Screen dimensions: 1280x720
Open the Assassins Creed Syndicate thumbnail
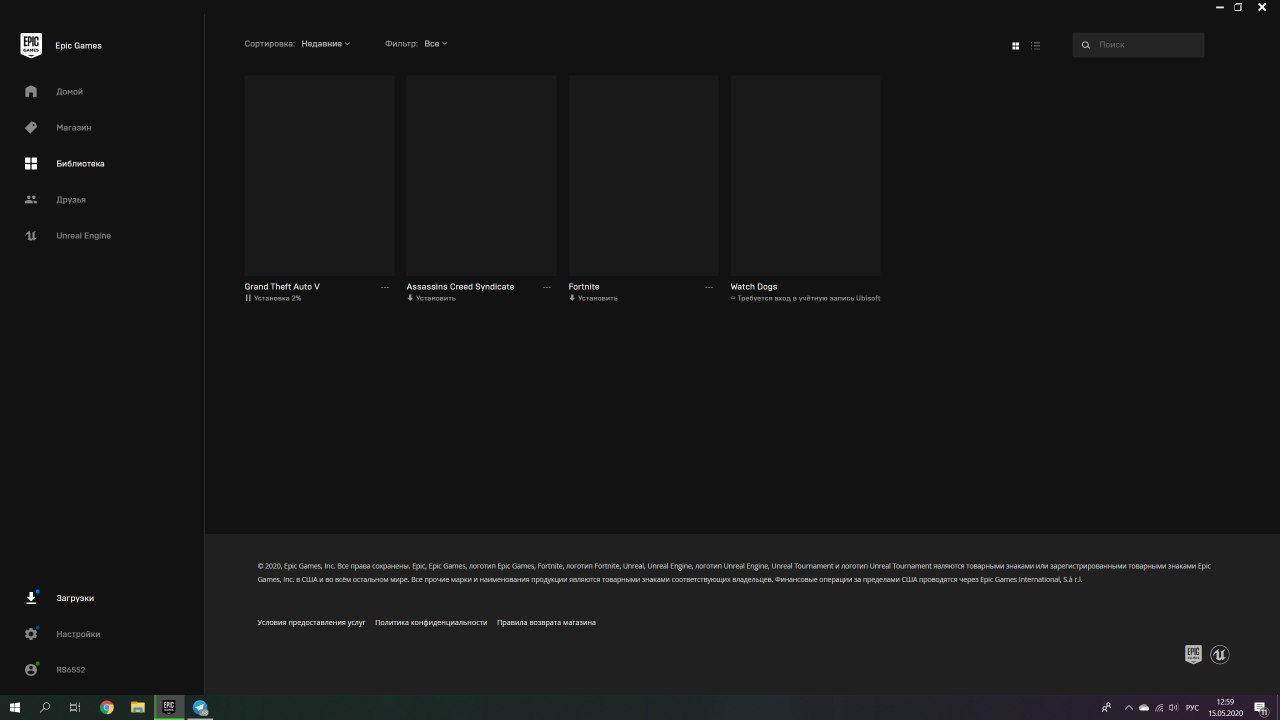tap(482, 175)
